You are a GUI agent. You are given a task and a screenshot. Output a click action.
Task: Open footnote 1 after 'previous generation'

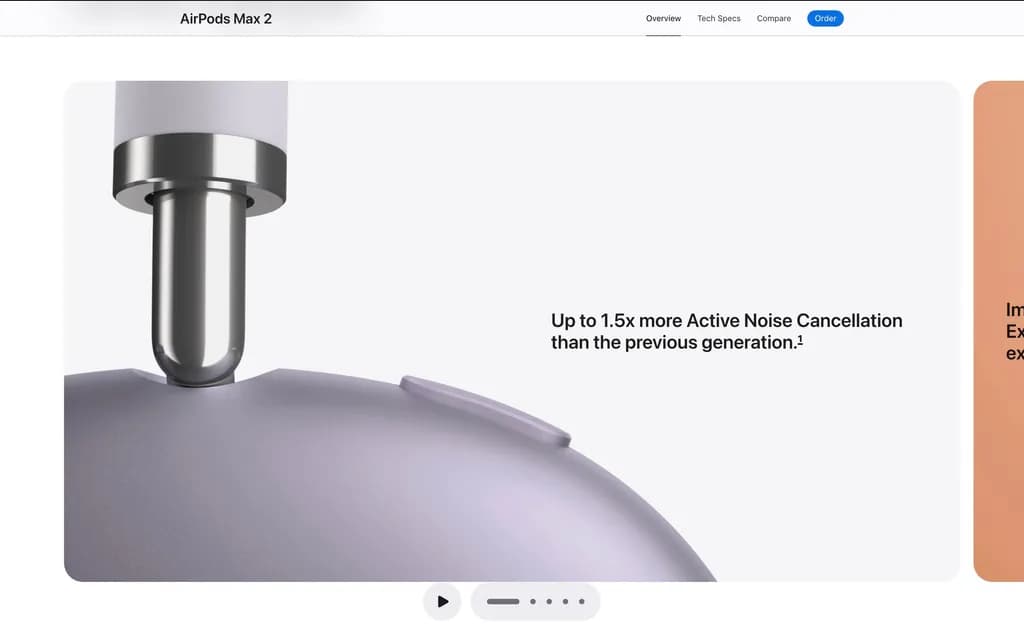click(x=800, y=339)
